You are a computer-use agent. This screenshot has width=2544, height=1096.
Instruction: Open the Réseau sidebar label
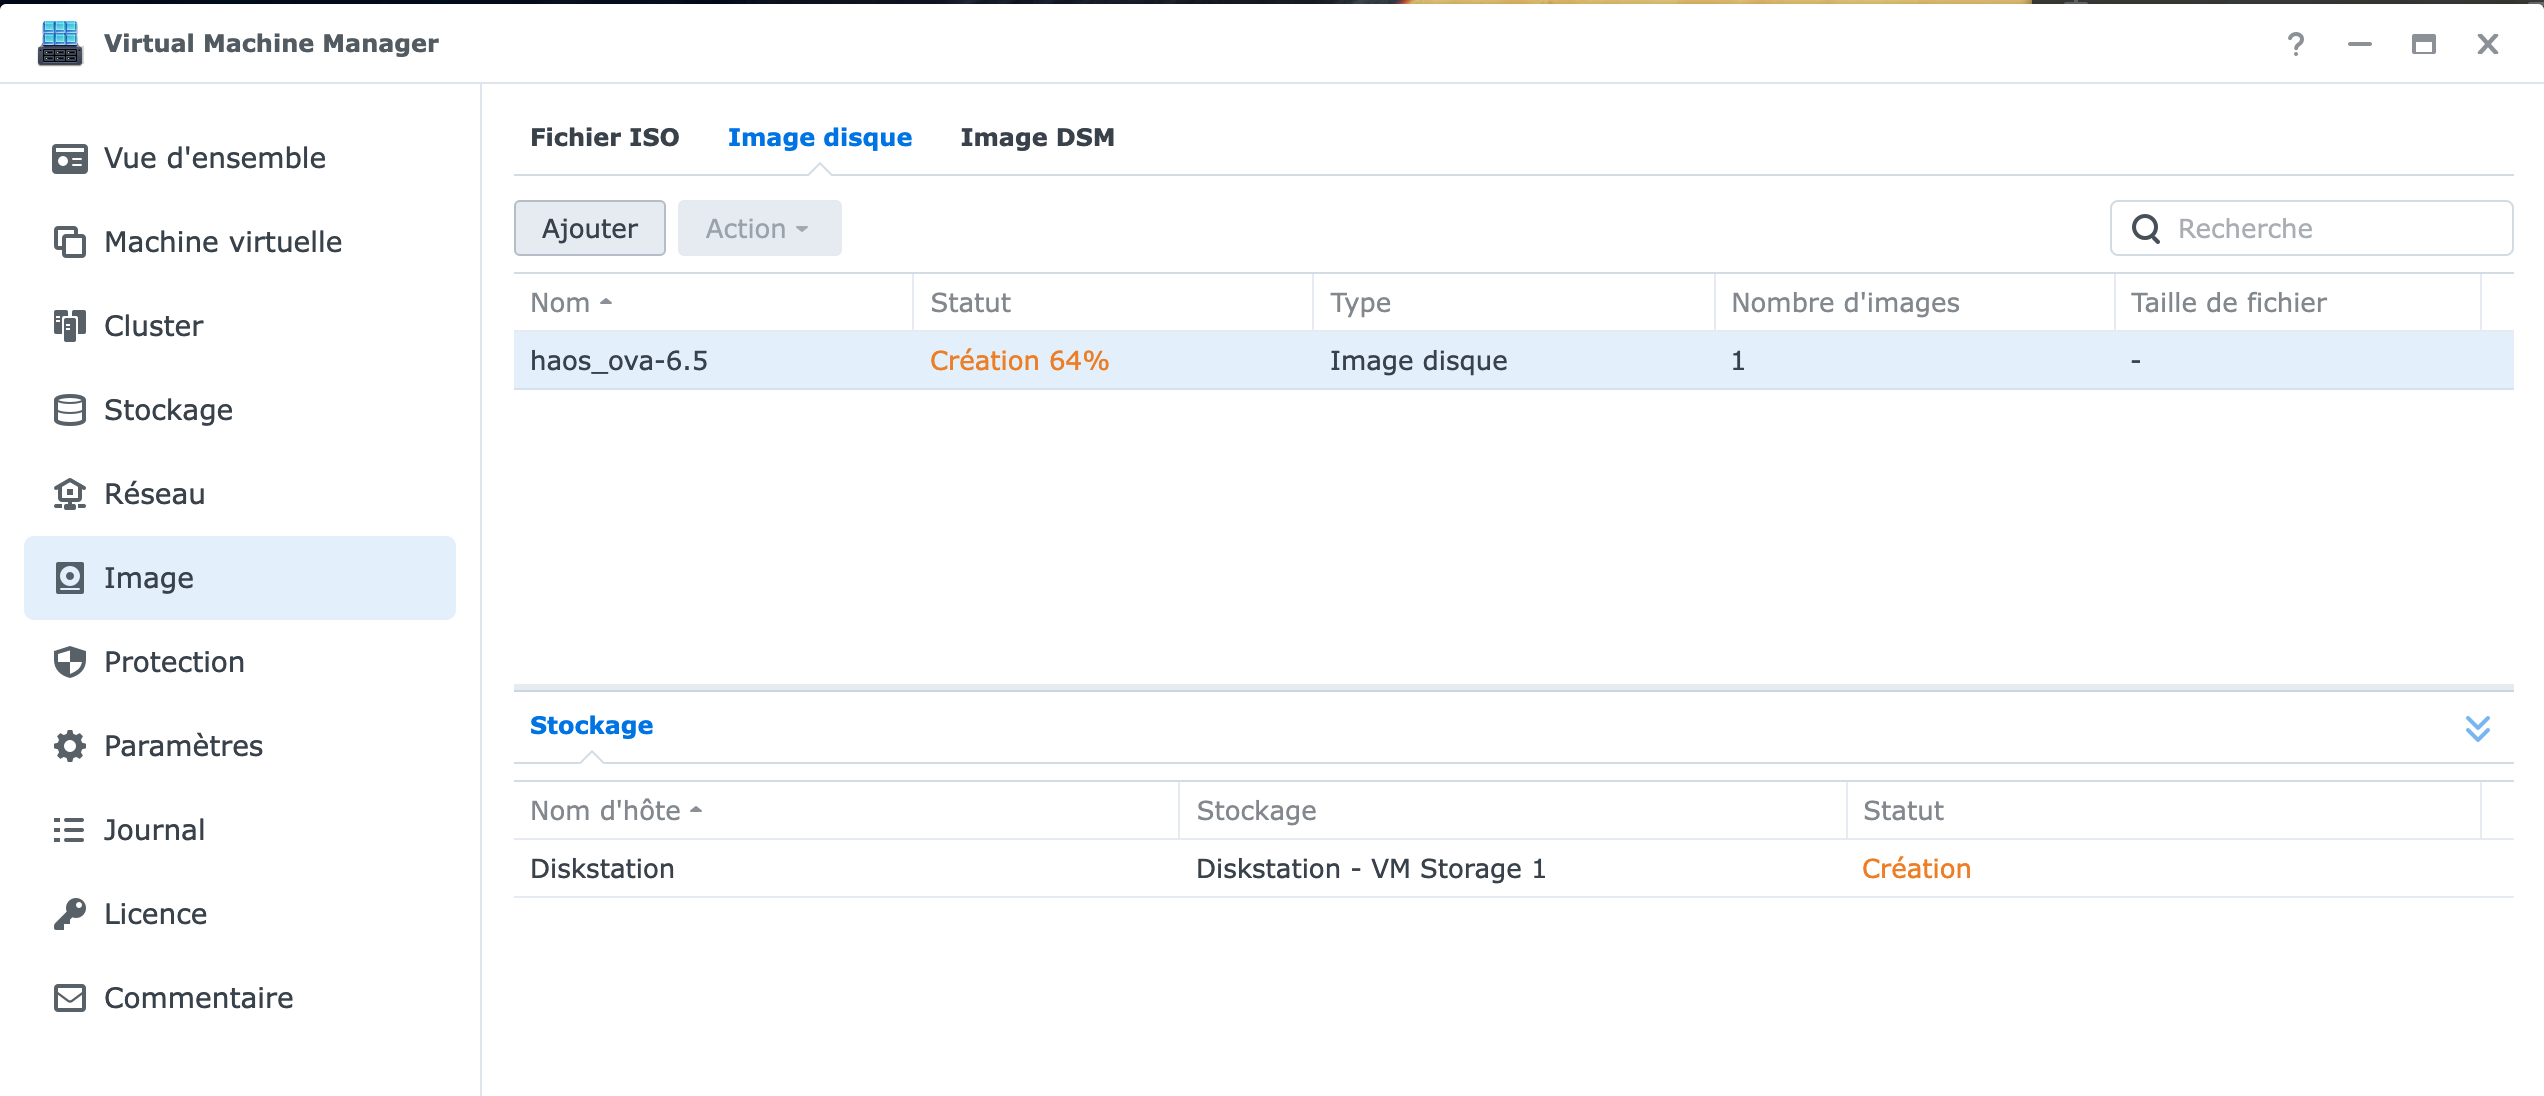tap(154, 494)
